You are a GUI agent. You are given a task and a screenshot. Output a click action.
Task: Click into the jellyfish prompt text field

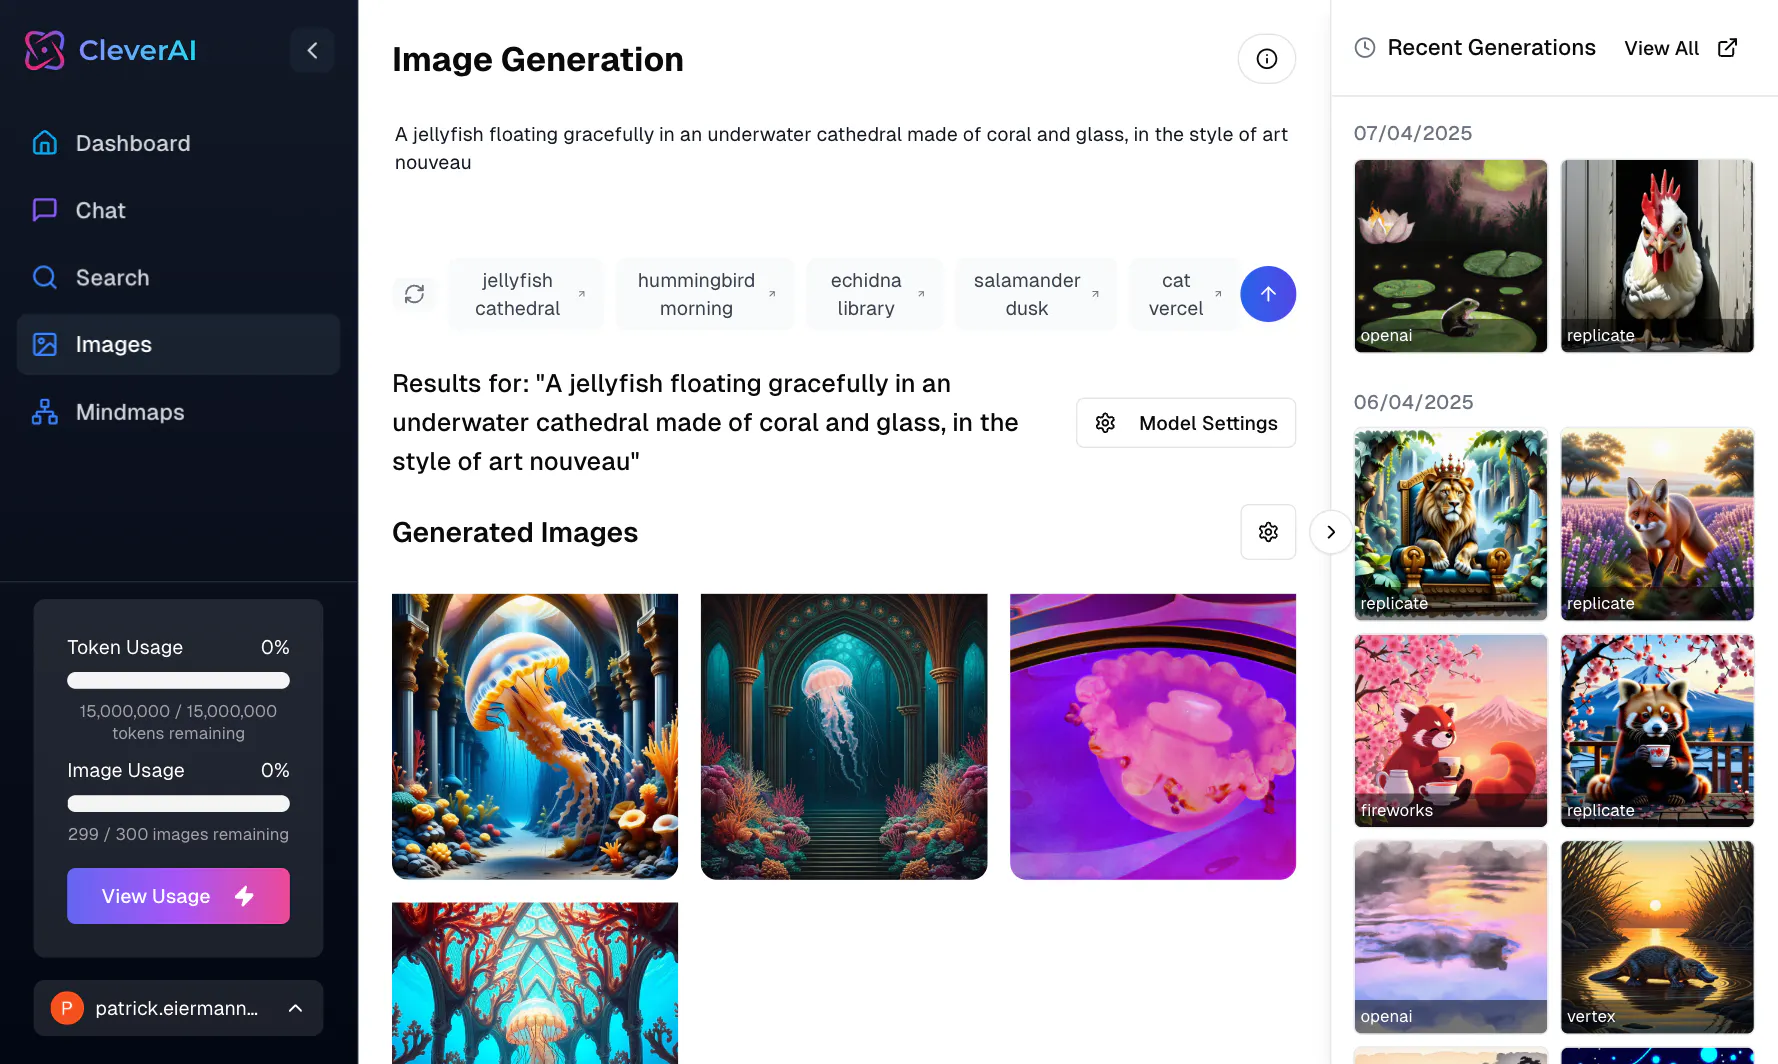[844, 175]
